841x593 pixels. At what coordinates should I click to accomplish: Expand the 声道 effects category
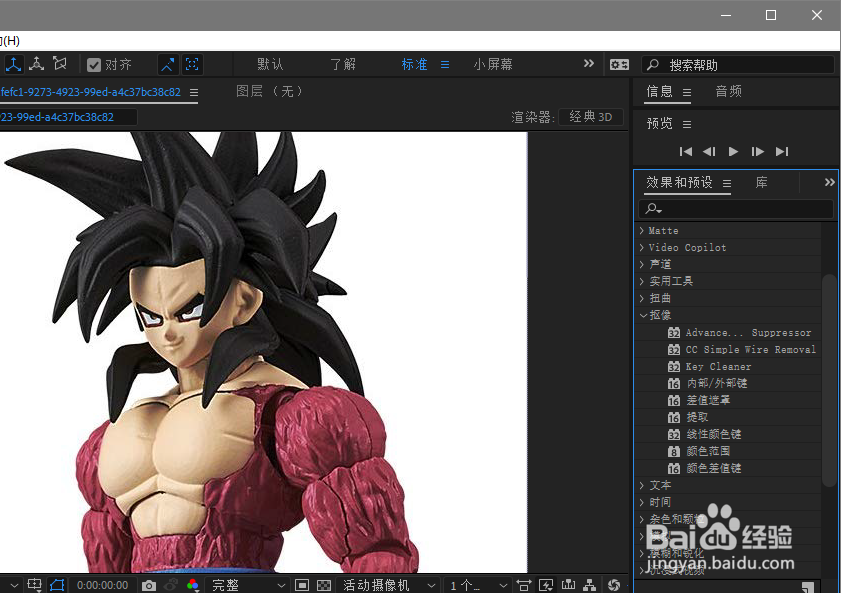tap(642, 264)
